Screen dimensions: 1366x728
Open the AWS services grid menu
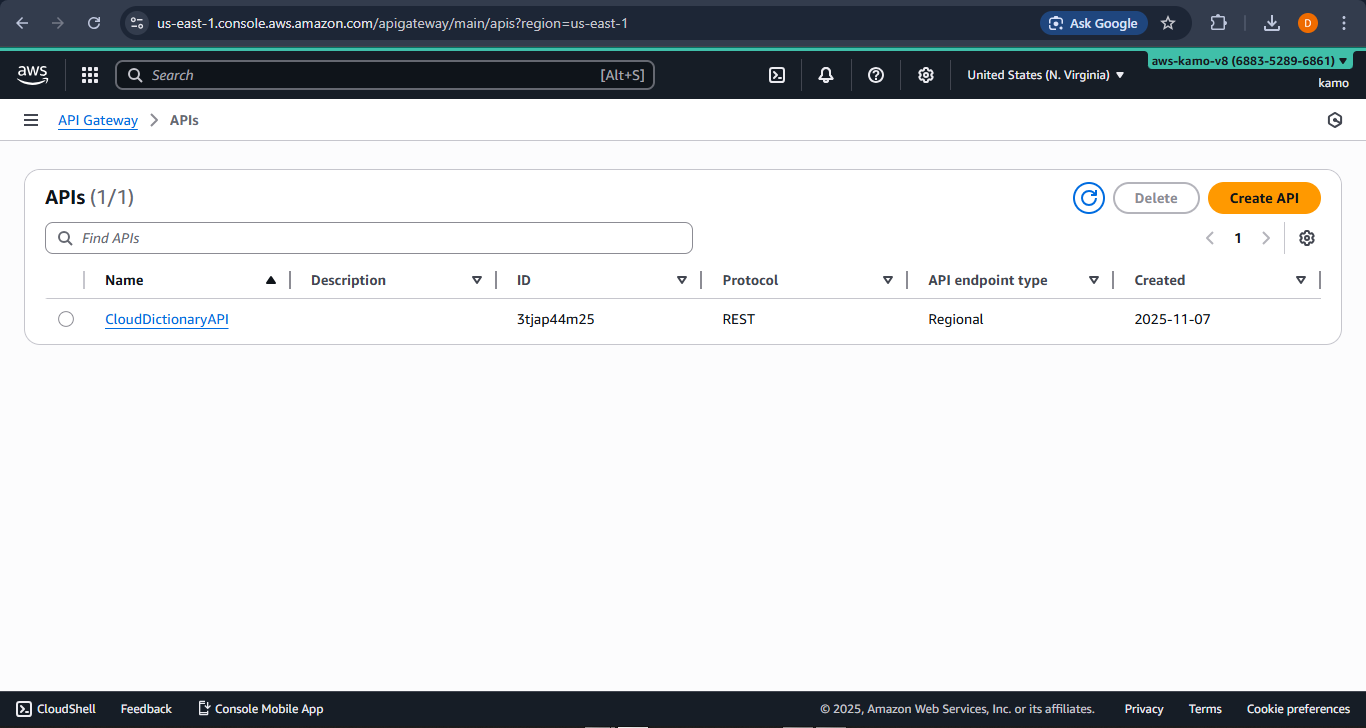tap(89, 74)
